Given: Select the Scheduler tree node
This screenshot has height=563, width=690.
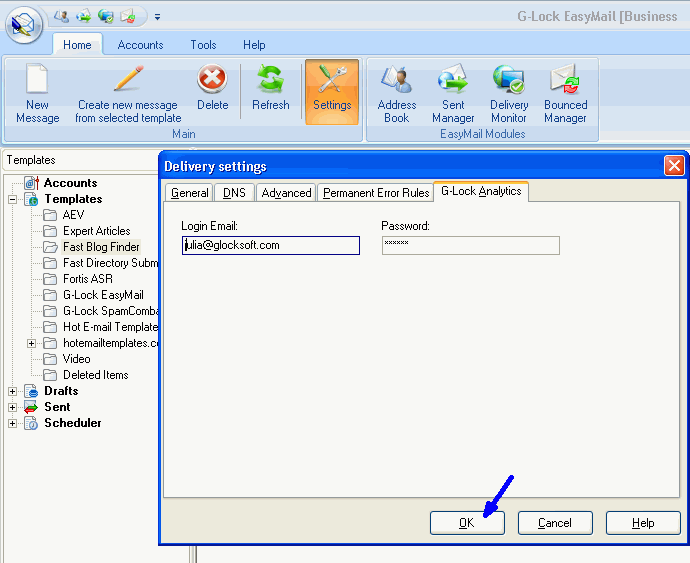Looking at the screenshot, I should click(73, 423).
